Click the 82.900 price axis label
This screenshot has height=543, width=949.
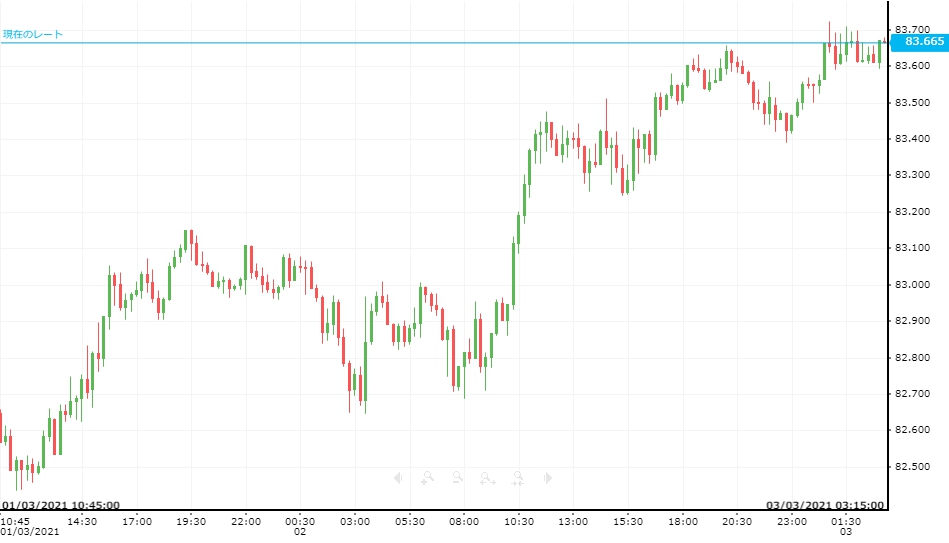[x=912, y=321]
